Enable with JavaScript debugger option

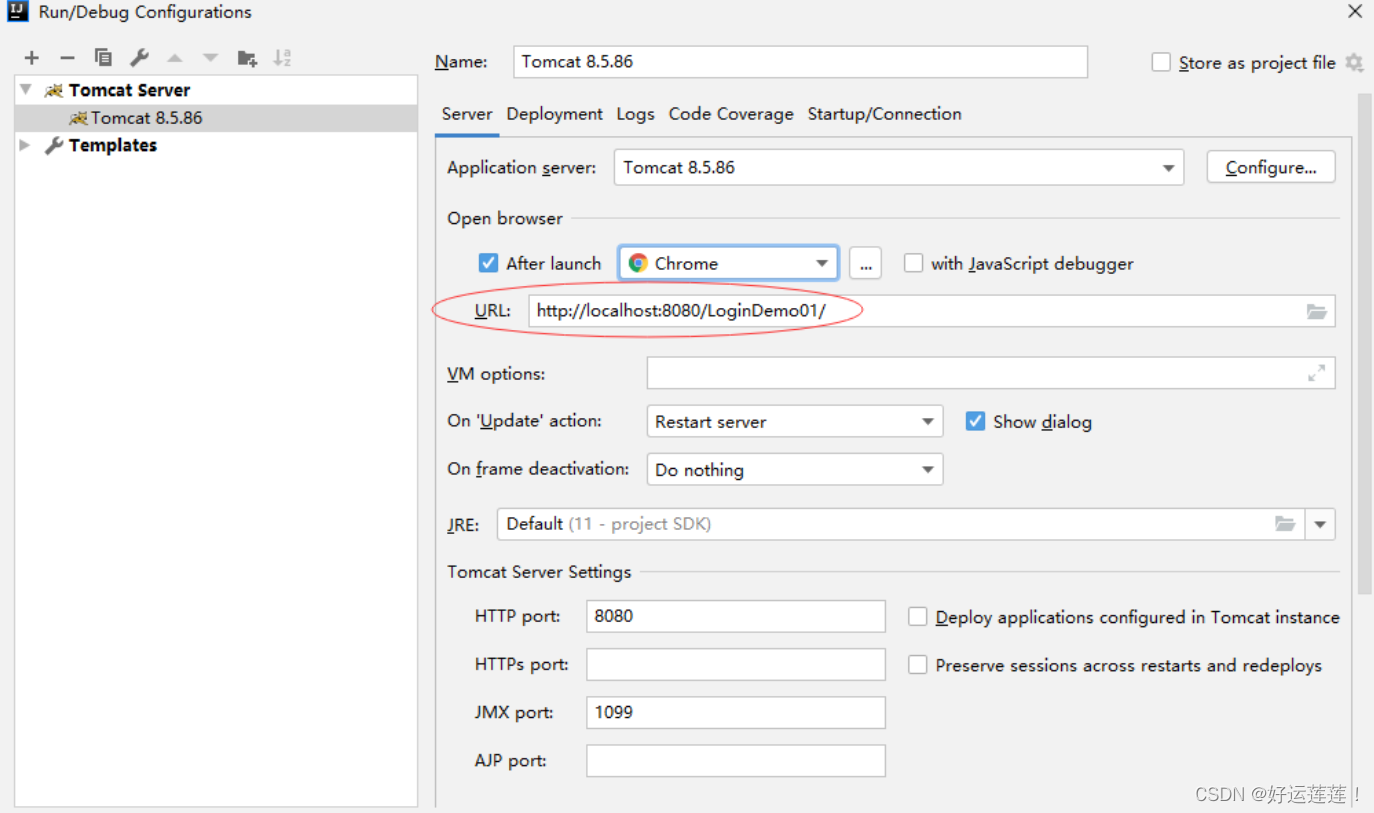913,263
